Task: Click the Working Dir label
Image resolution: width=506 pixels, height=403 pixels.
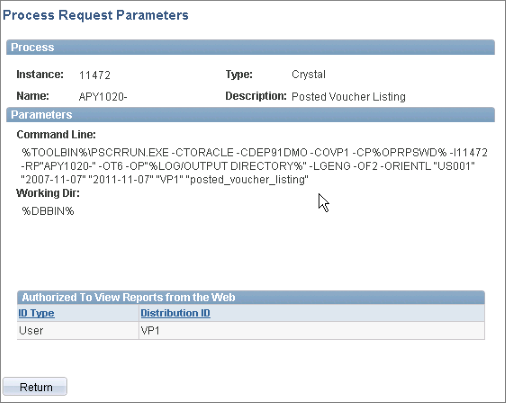Action: coord(48,193)
